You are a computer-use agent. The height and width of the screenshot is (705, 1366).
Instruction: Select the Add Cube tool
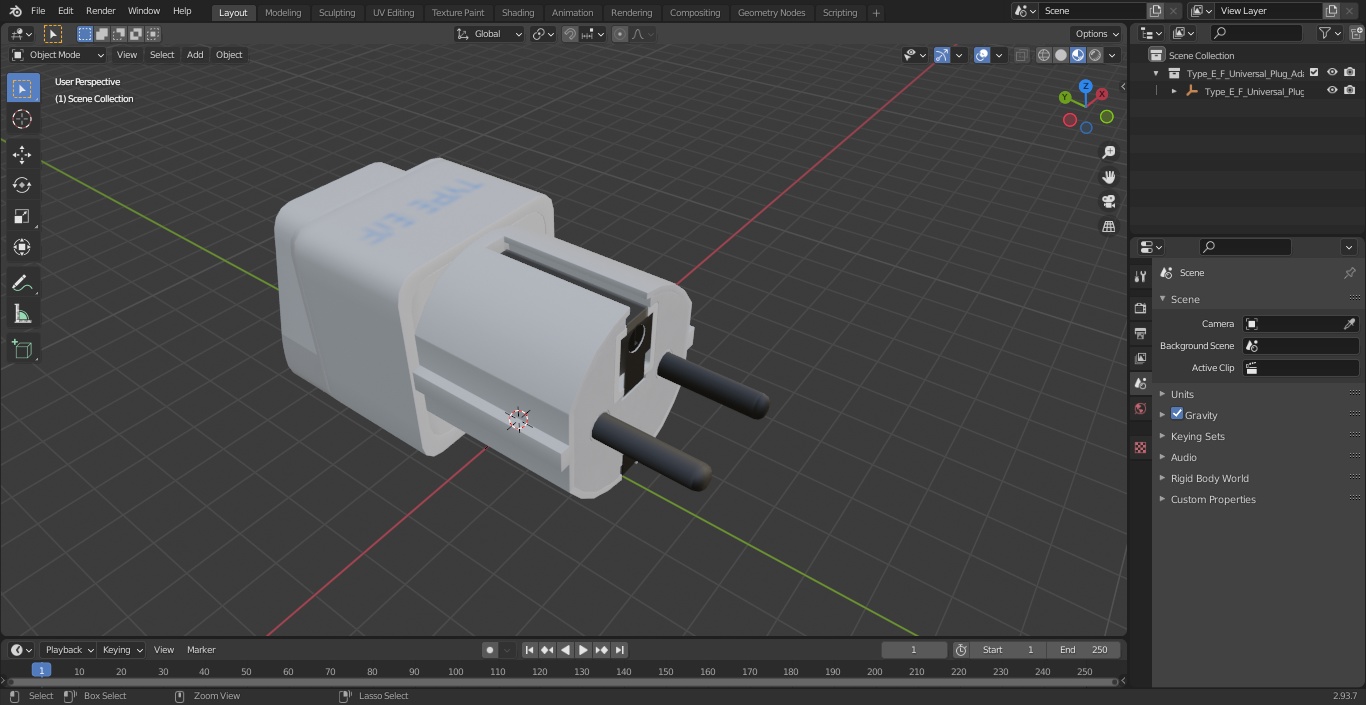(x=22, y=350)
